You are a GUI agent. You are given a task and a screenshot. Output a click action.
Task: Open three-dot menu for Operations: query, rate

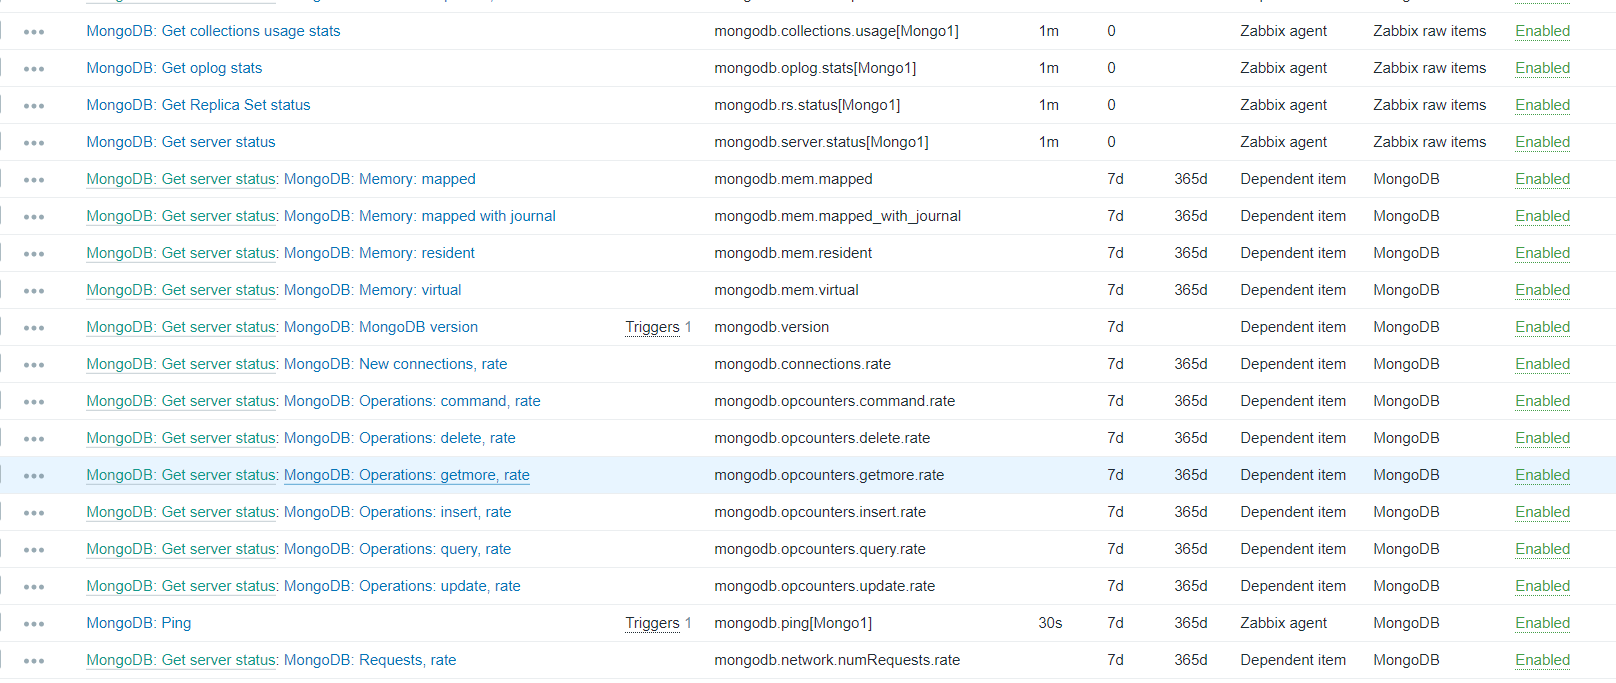tap(34, 550)
